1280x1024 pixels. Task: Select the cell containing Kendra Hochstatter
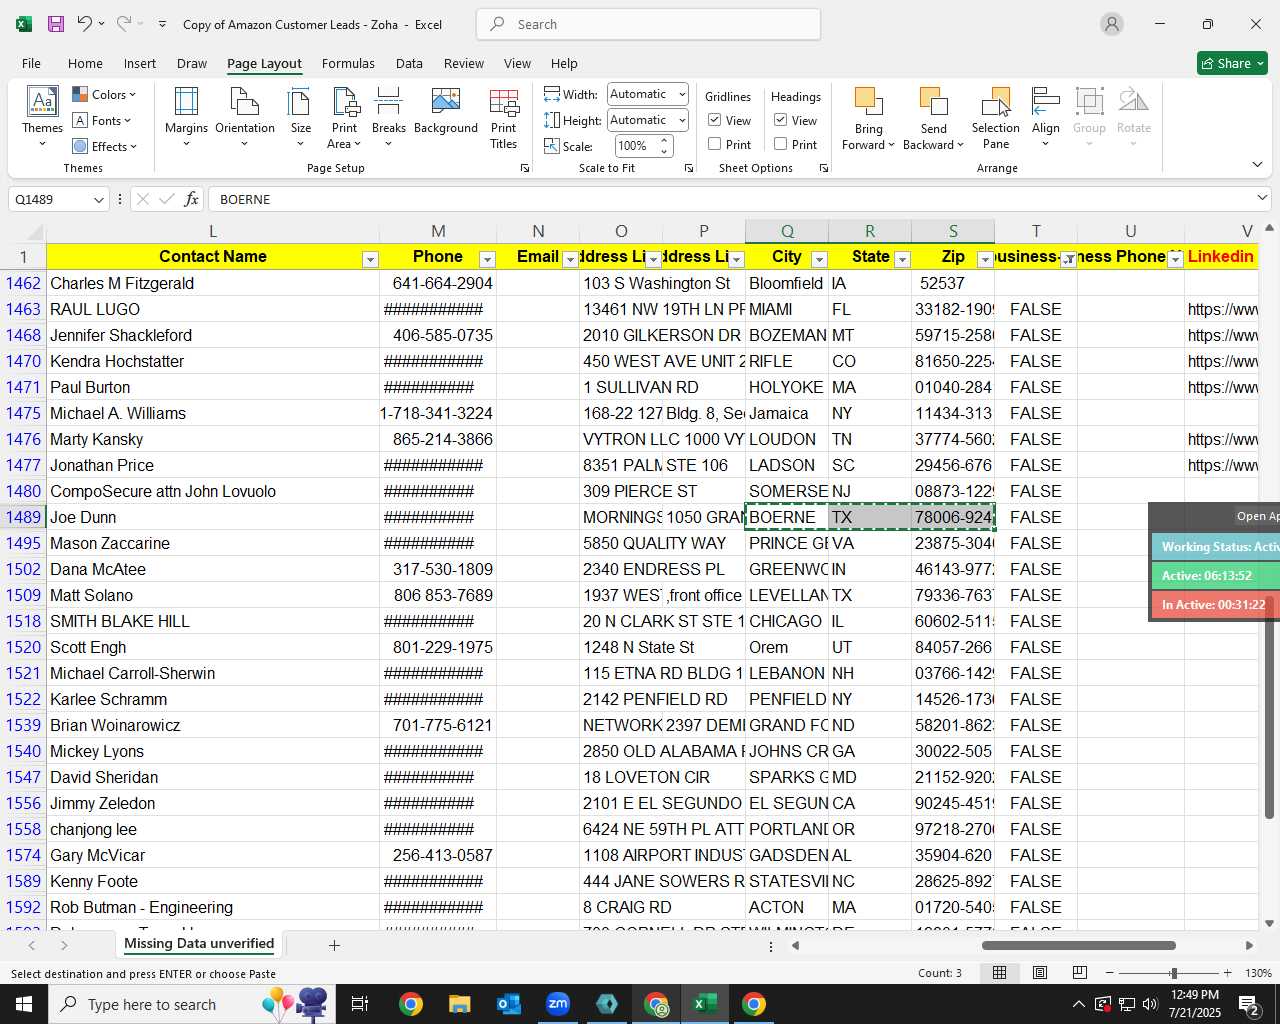pyautogui.click(x=213, y=361)
